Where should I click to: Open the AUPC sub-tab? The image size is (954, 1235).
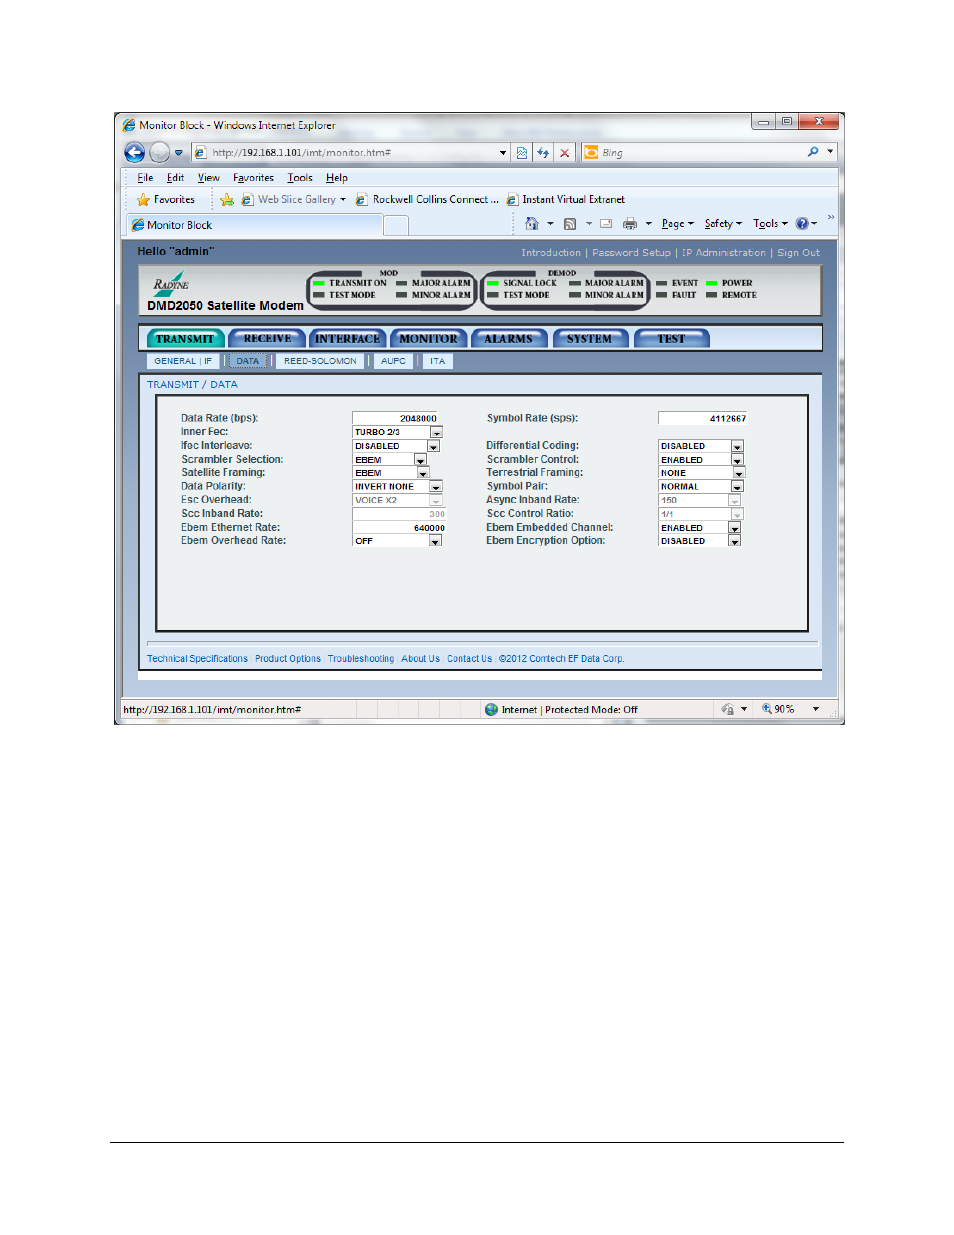coord(393,361)
